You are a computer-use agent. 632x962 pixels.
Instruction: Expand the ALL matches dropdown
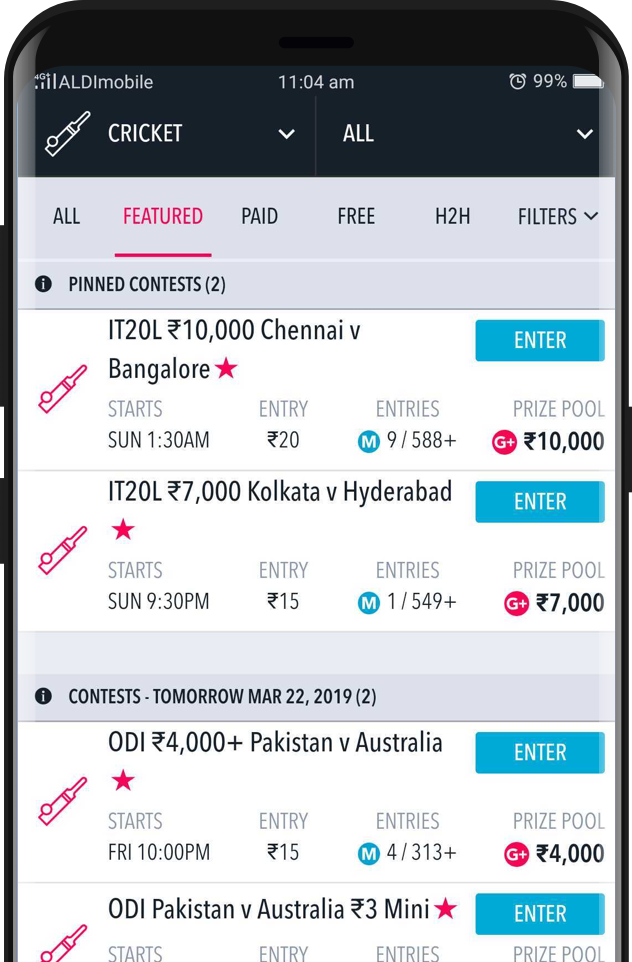(465, 133)
